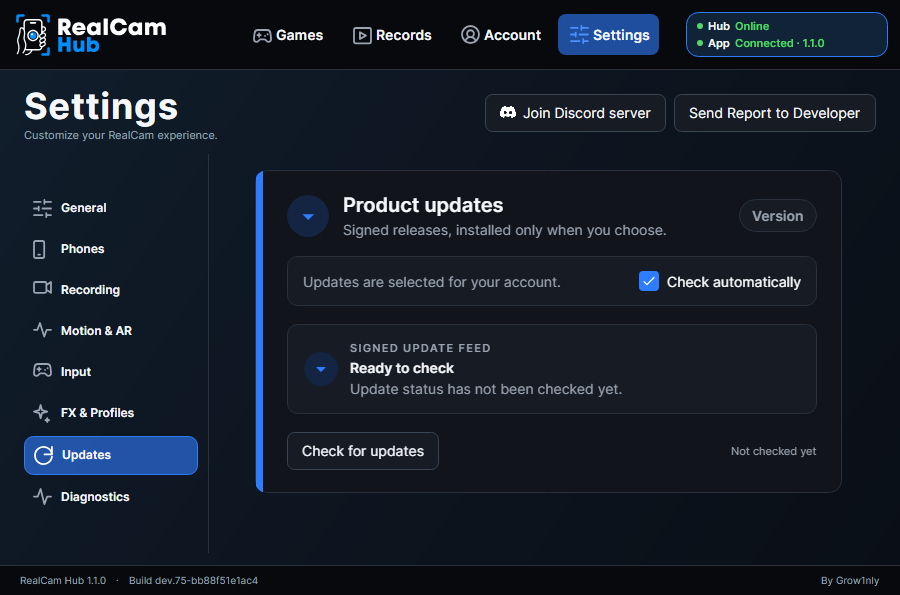
Task: Open the Account tab
Action: tap(501, 35)
